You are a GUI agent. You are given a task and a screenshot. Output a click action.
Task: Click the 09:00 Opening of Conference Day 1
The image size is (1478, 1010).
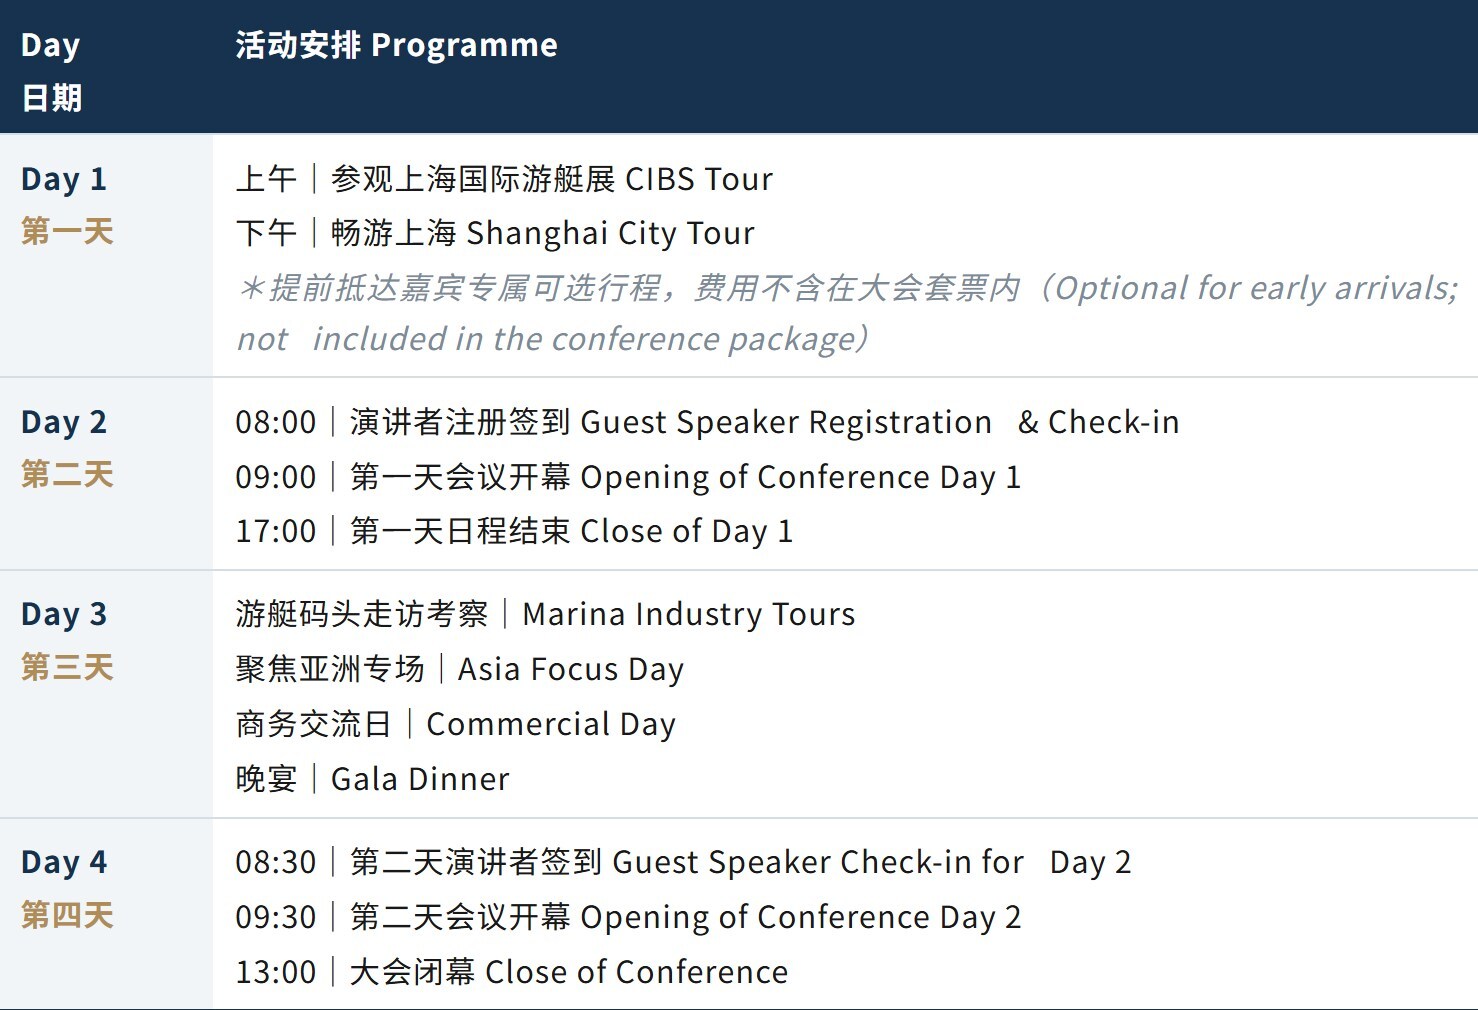[x=628, y=477]
